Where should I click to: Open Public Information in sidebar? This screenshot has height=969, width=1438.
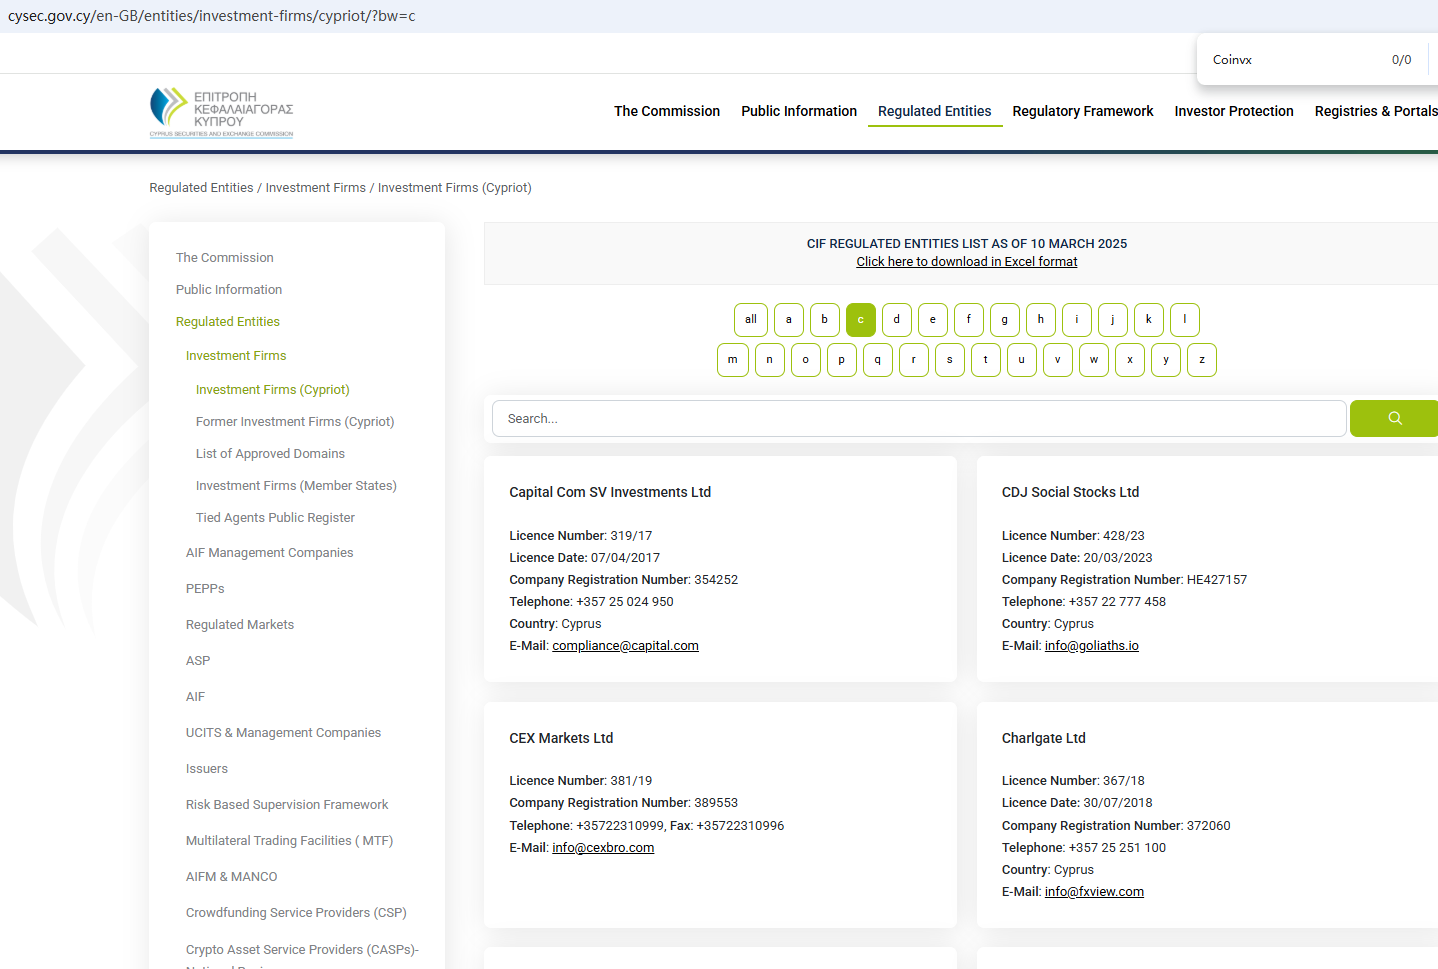click(x=229, y=290)
